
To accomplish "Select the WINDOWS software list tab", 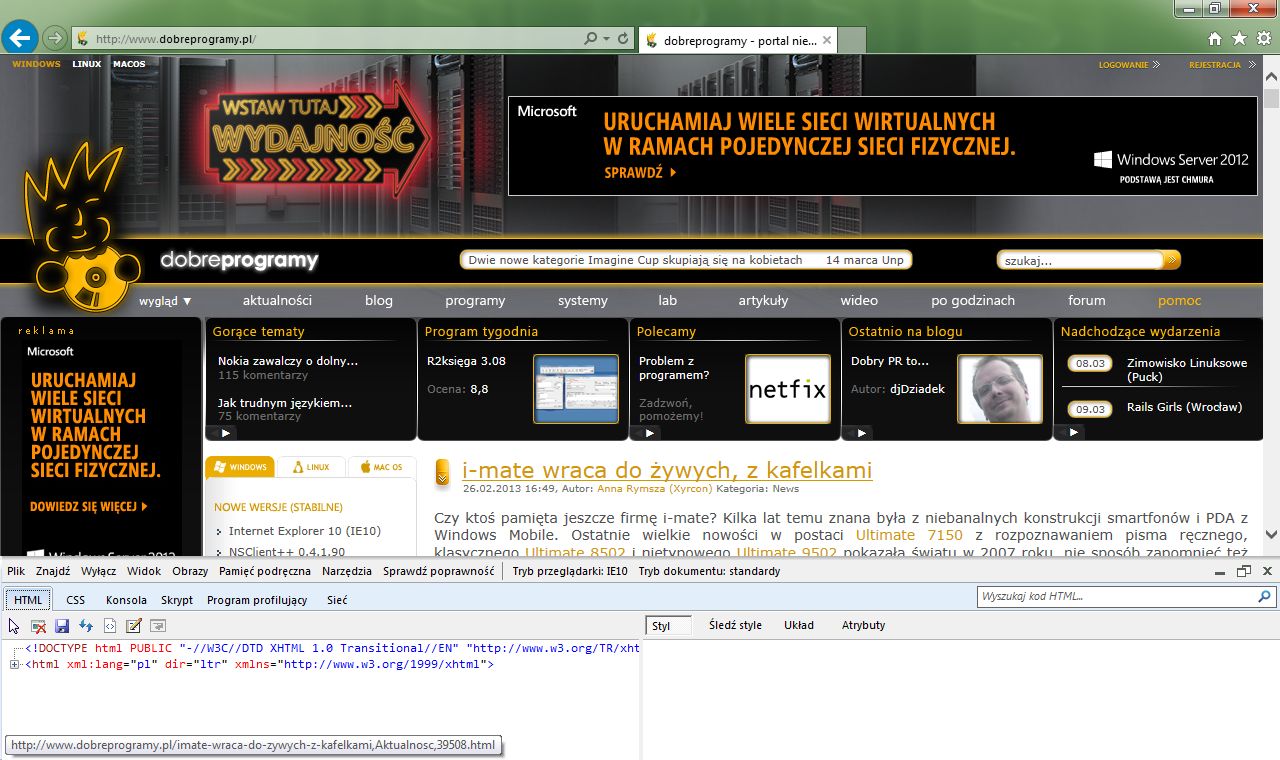I will pos(239,467).
